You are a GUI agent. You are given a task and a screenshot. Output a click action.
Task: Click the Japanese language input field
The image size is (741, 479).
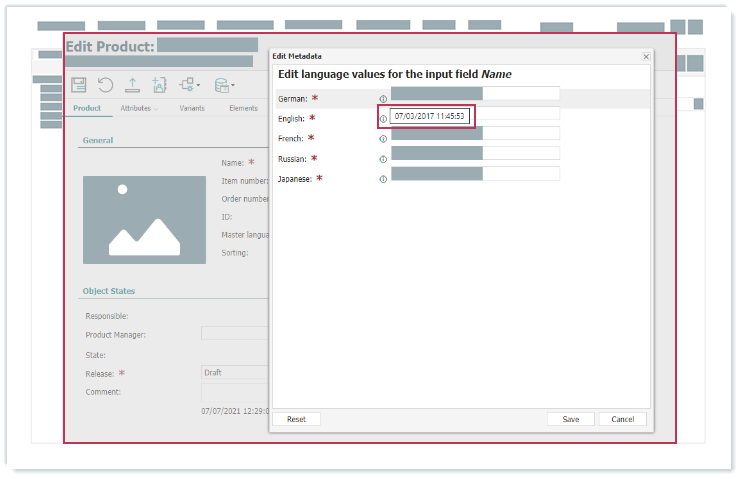tap(475, 174)
